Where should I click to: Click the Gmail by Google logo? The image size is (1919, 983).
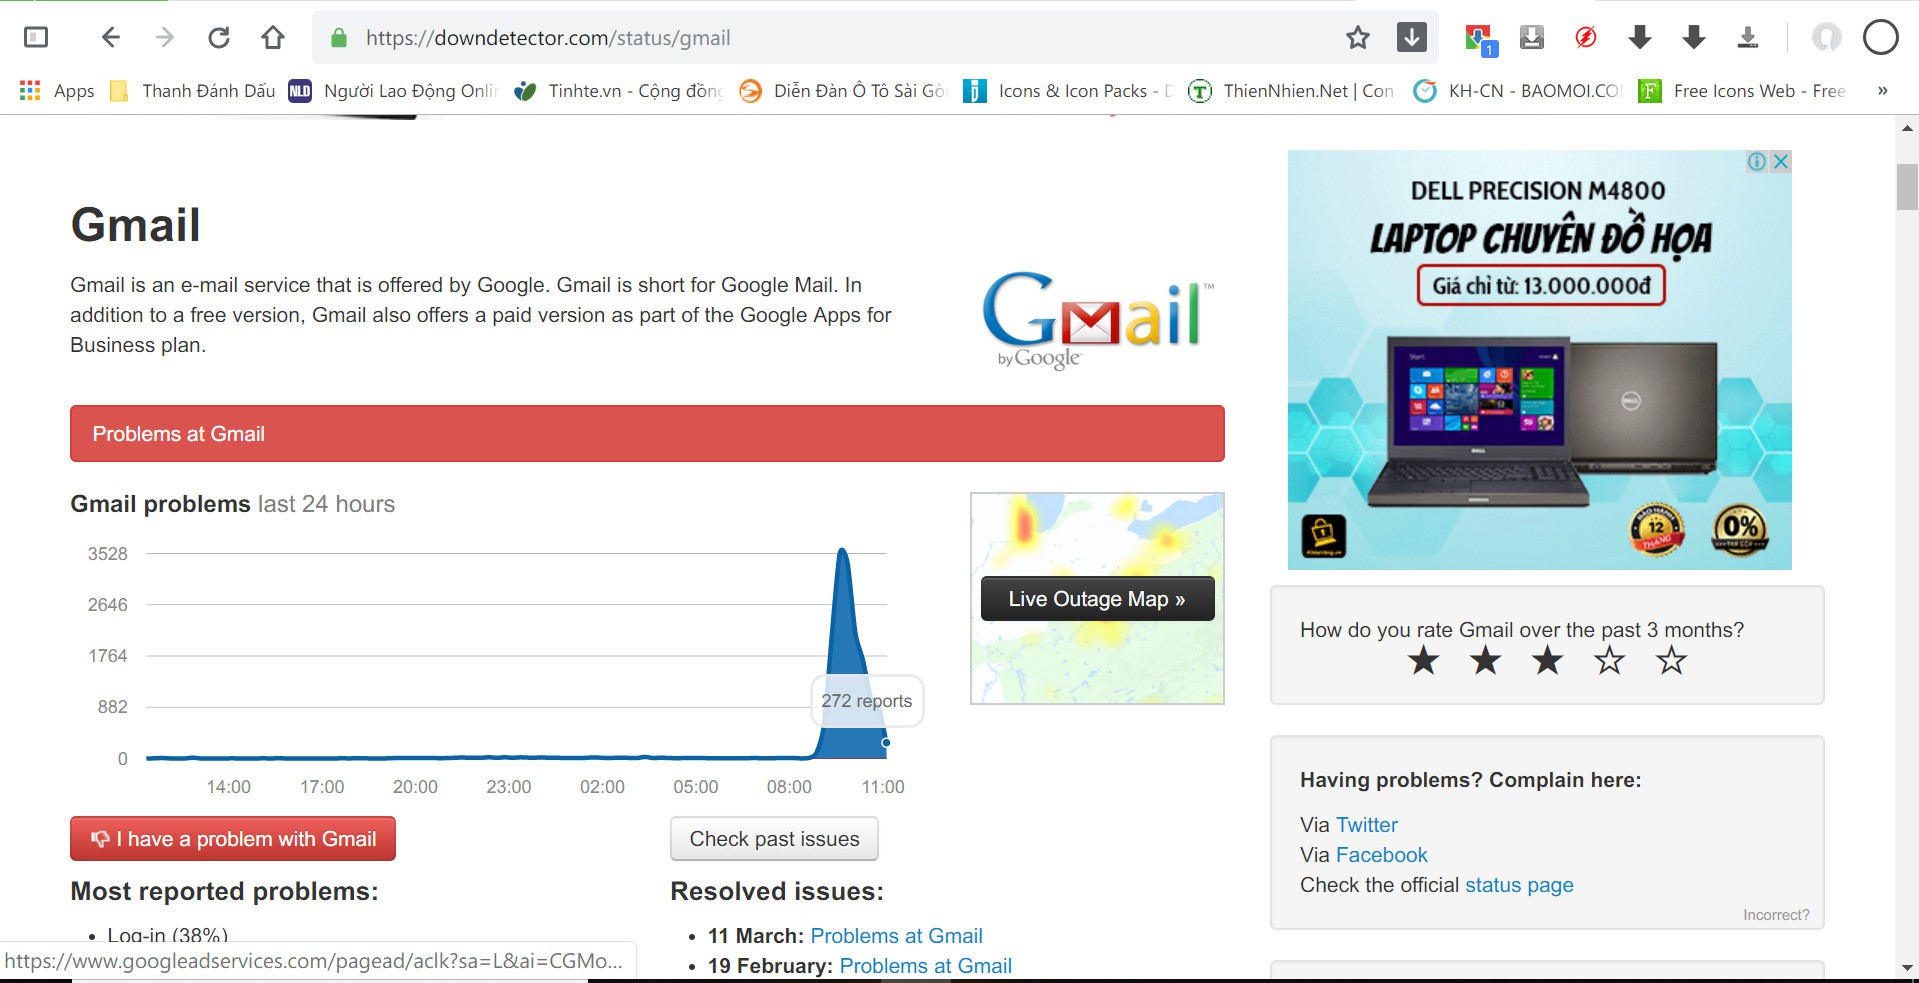pyautogui.click(x=1098, y=320)
